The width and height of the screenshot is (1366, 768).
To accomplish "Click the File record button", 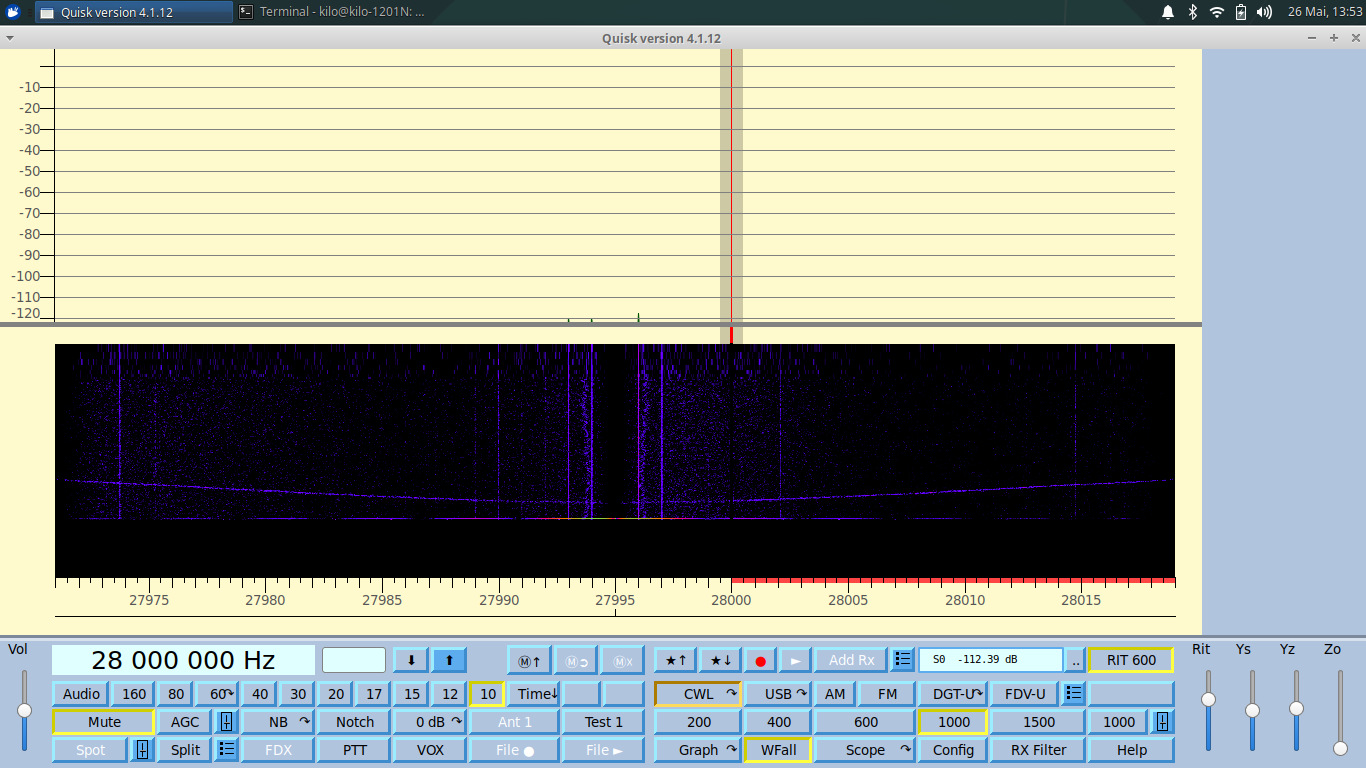I will tap(515, 750).
